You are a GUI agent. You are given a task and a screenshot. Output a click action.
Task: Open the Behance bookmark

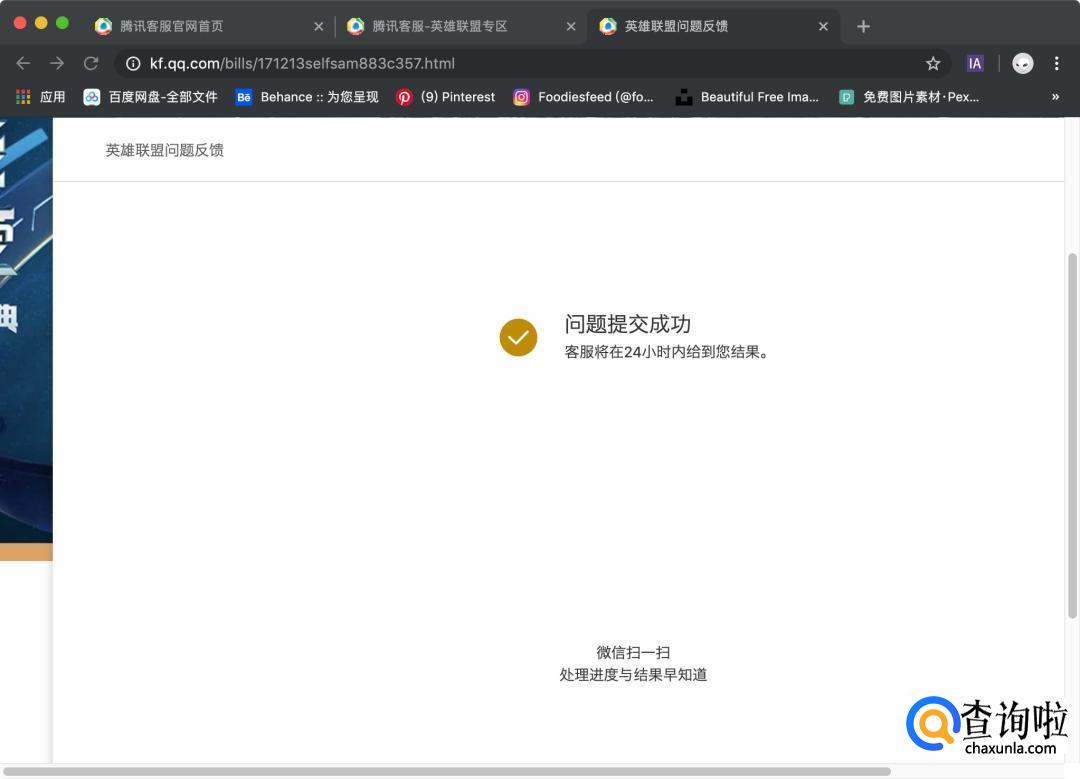tap(307, 97)
